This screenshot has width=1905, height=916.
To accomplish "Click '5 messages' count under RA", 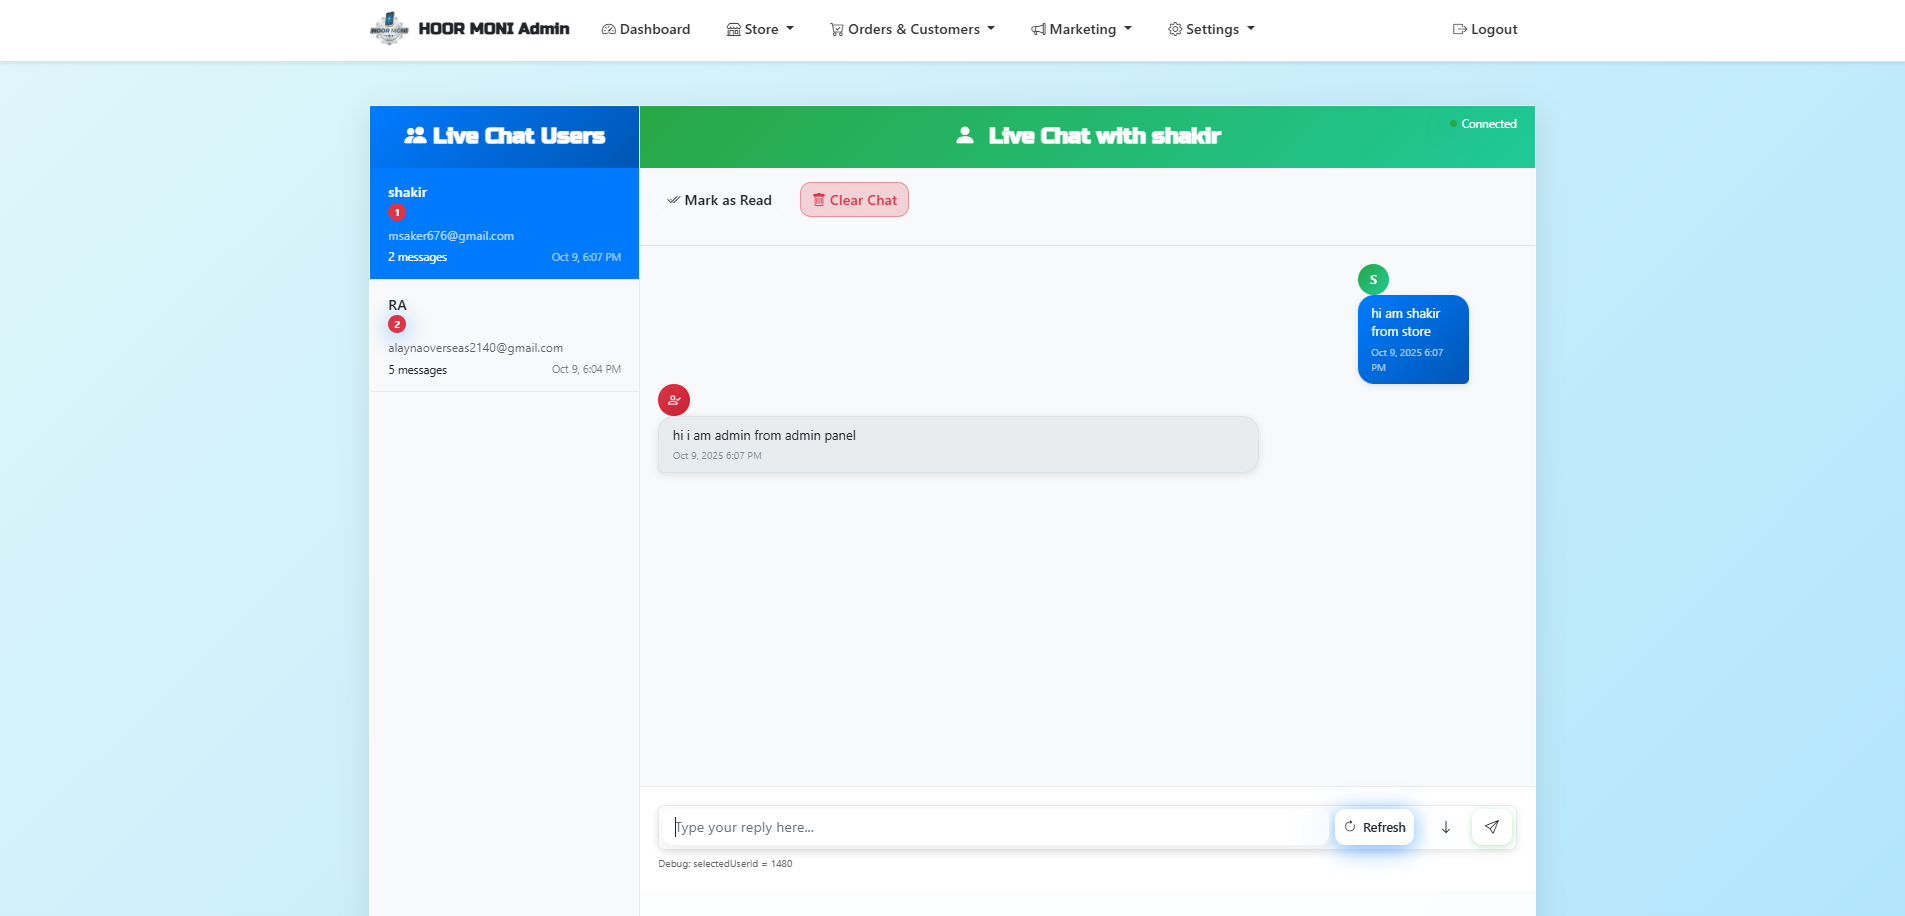I will 418,370.
